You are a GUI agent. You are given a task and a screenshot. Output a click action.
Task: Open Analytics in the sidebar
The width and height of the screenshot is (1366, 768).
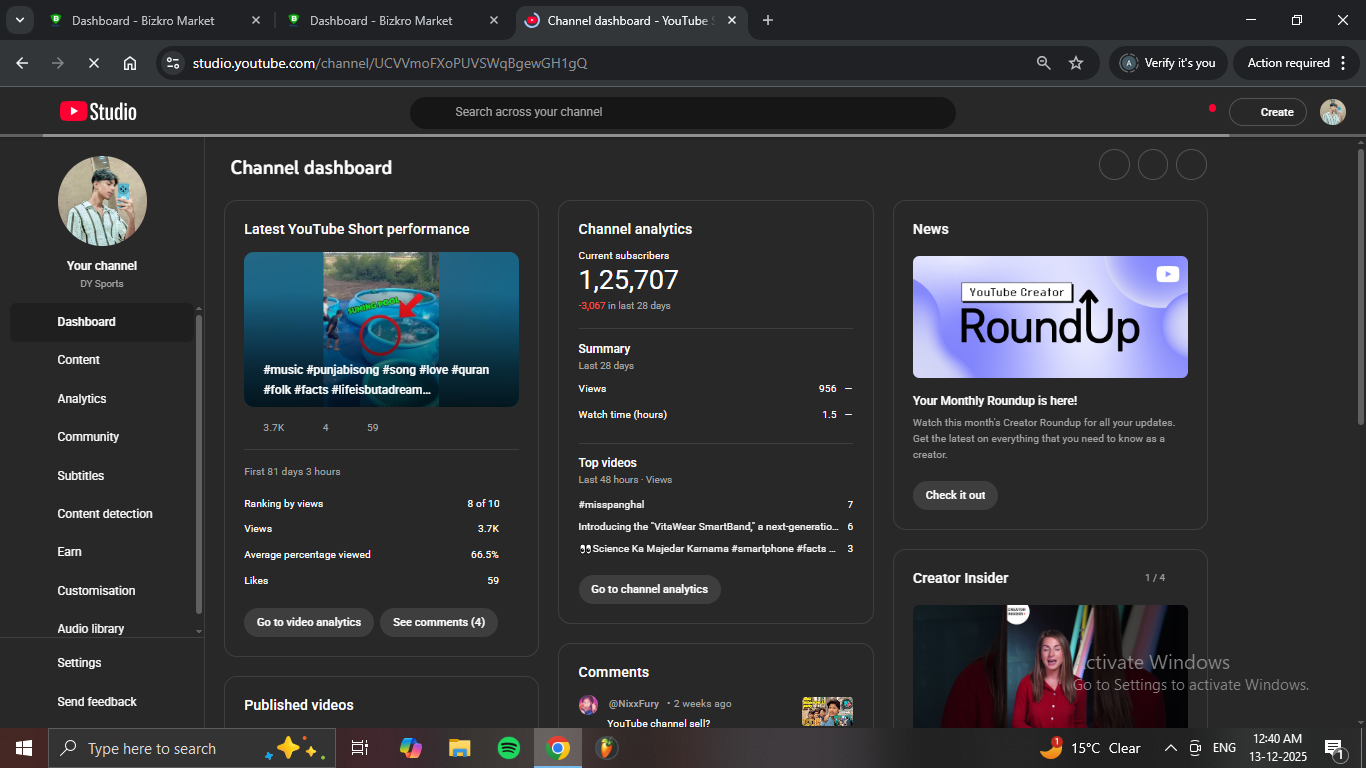point(82,399)
